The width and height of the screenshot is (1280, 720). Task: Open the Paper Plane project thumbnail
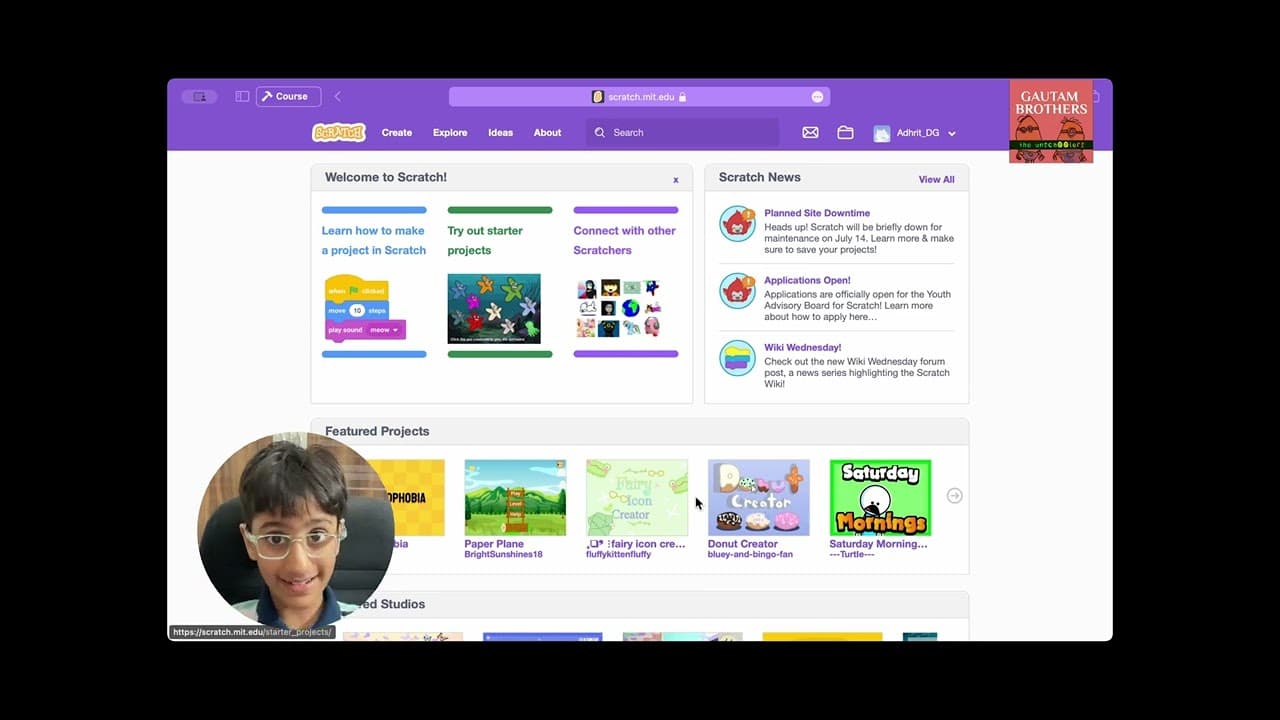coord(515,497)
